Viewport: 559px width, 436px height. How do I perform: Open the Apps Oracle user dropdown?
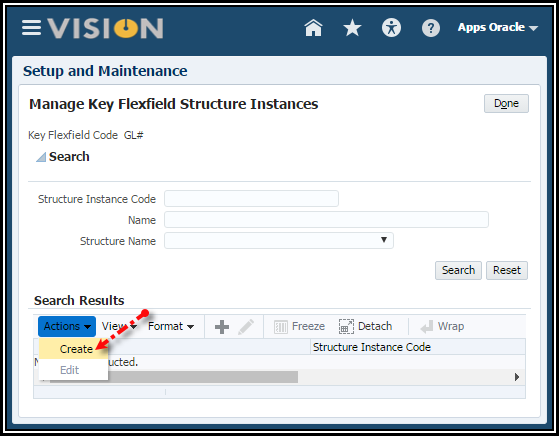[498, 27]
